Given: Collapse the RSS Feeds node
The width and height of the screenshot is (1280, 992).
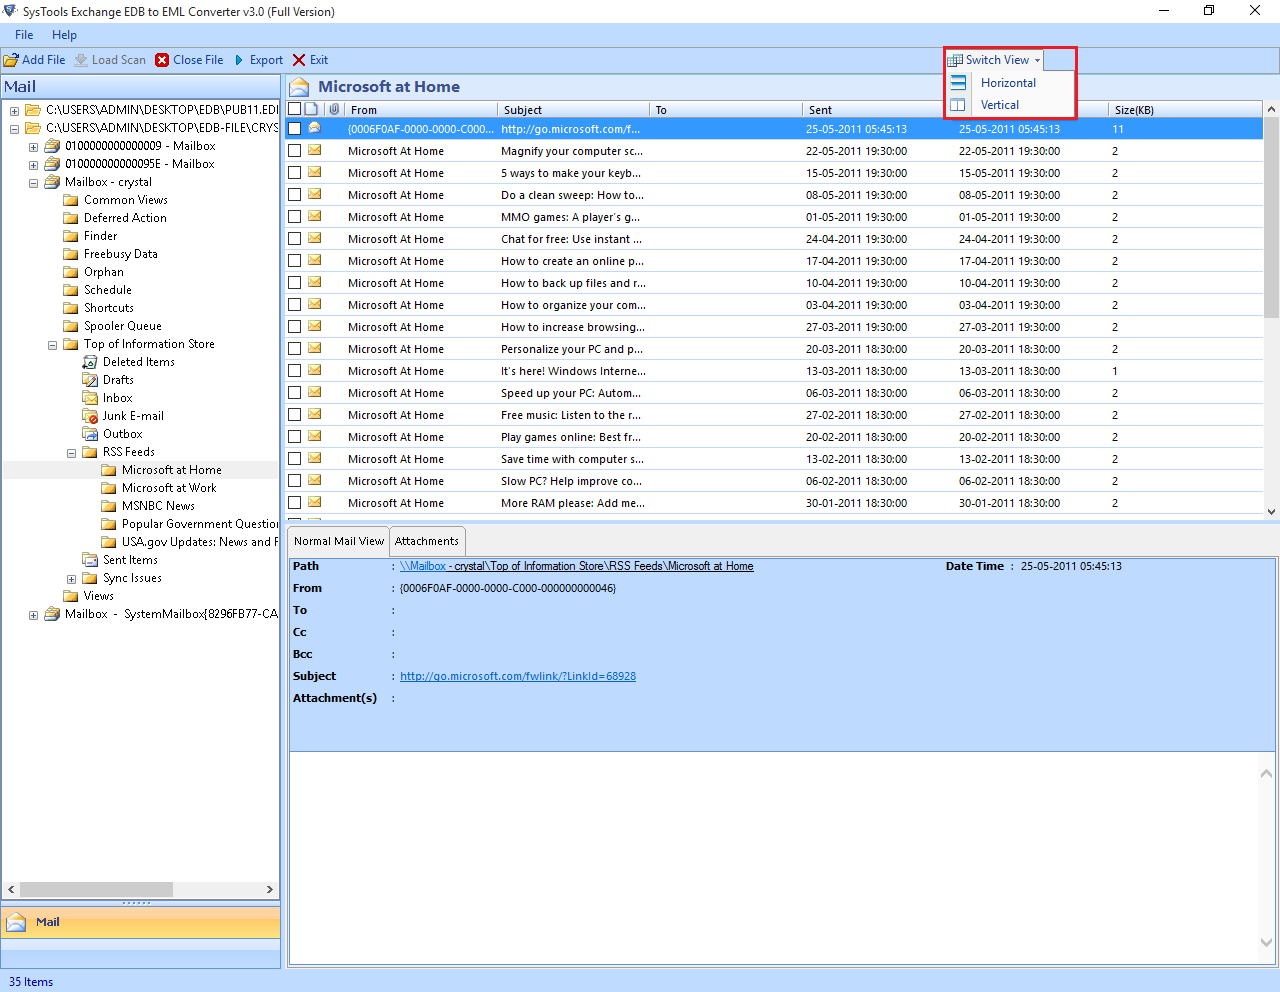Looking at the screenshot, I should pyautogui.click(x=71, y=453).
